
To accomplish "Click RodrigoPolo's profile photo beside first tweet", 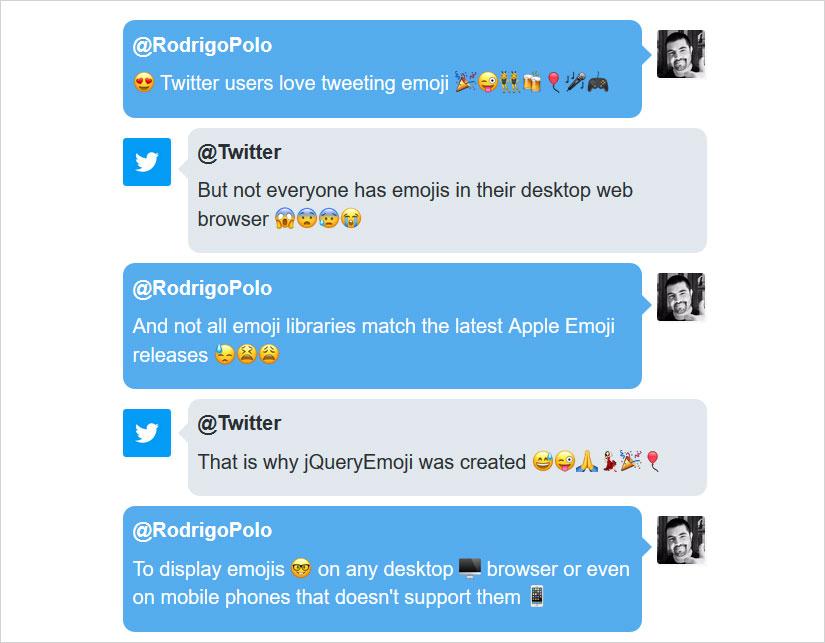I will [x=681, y=54].
